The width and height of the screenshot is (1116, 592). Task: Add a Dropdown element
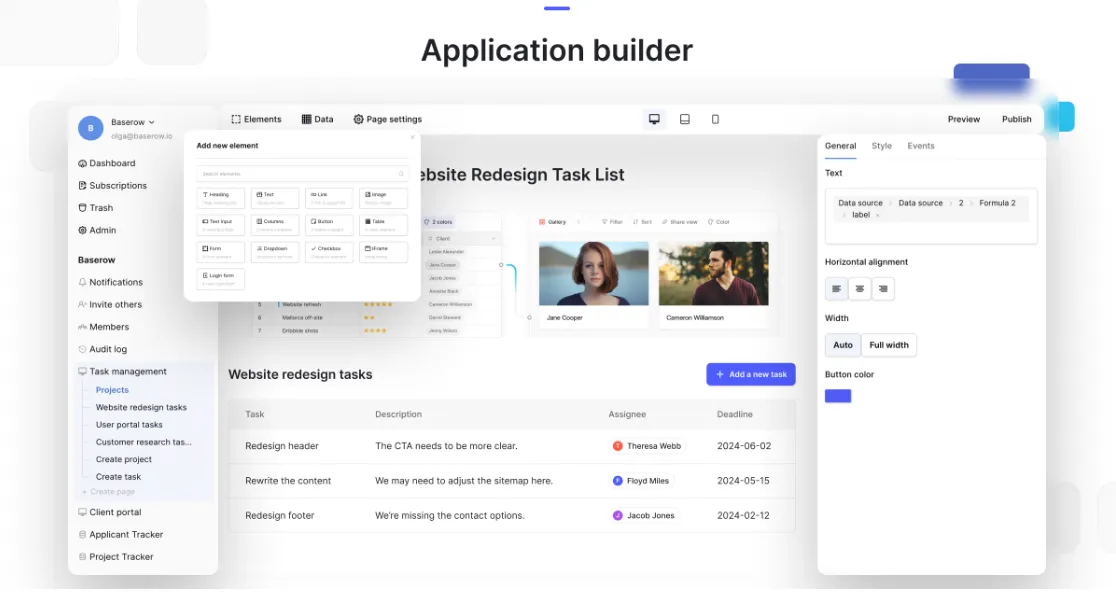coord(275,252)
